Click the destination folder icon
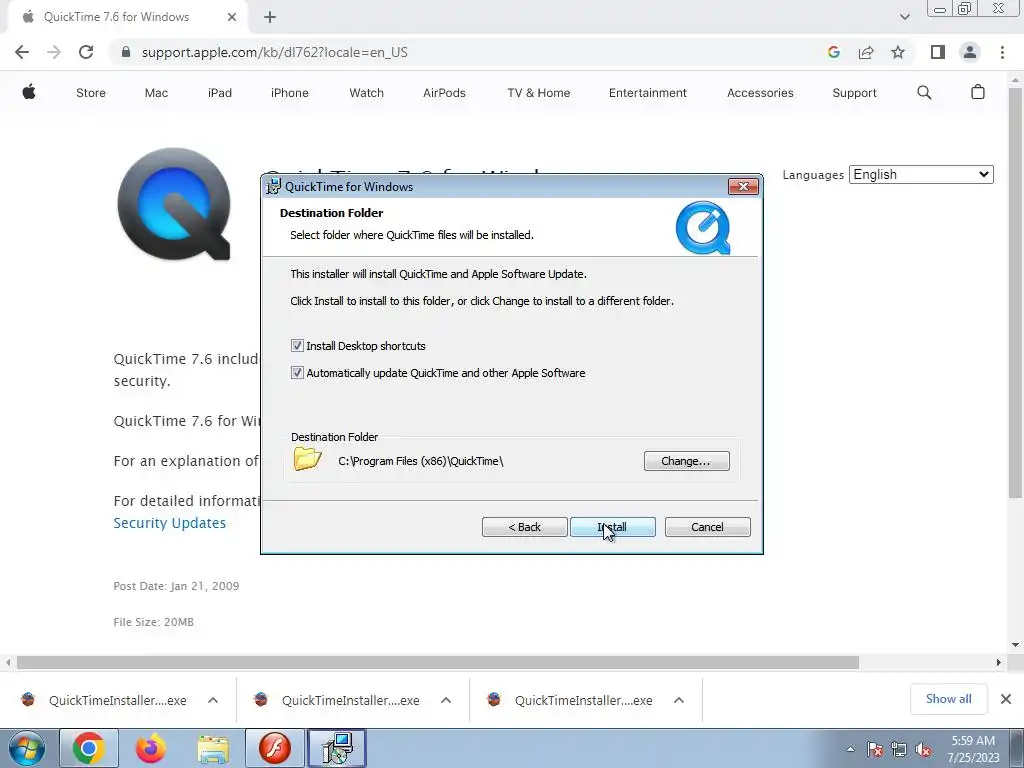The image size is (1024, 768). point(307,459)
